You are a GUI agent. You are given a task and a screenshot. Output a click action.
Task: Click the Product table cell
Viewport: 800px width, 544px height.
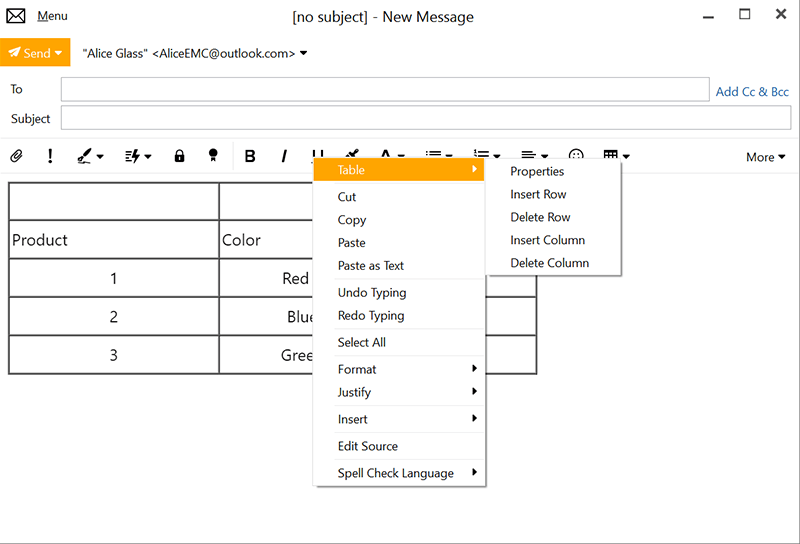(114, 240)
